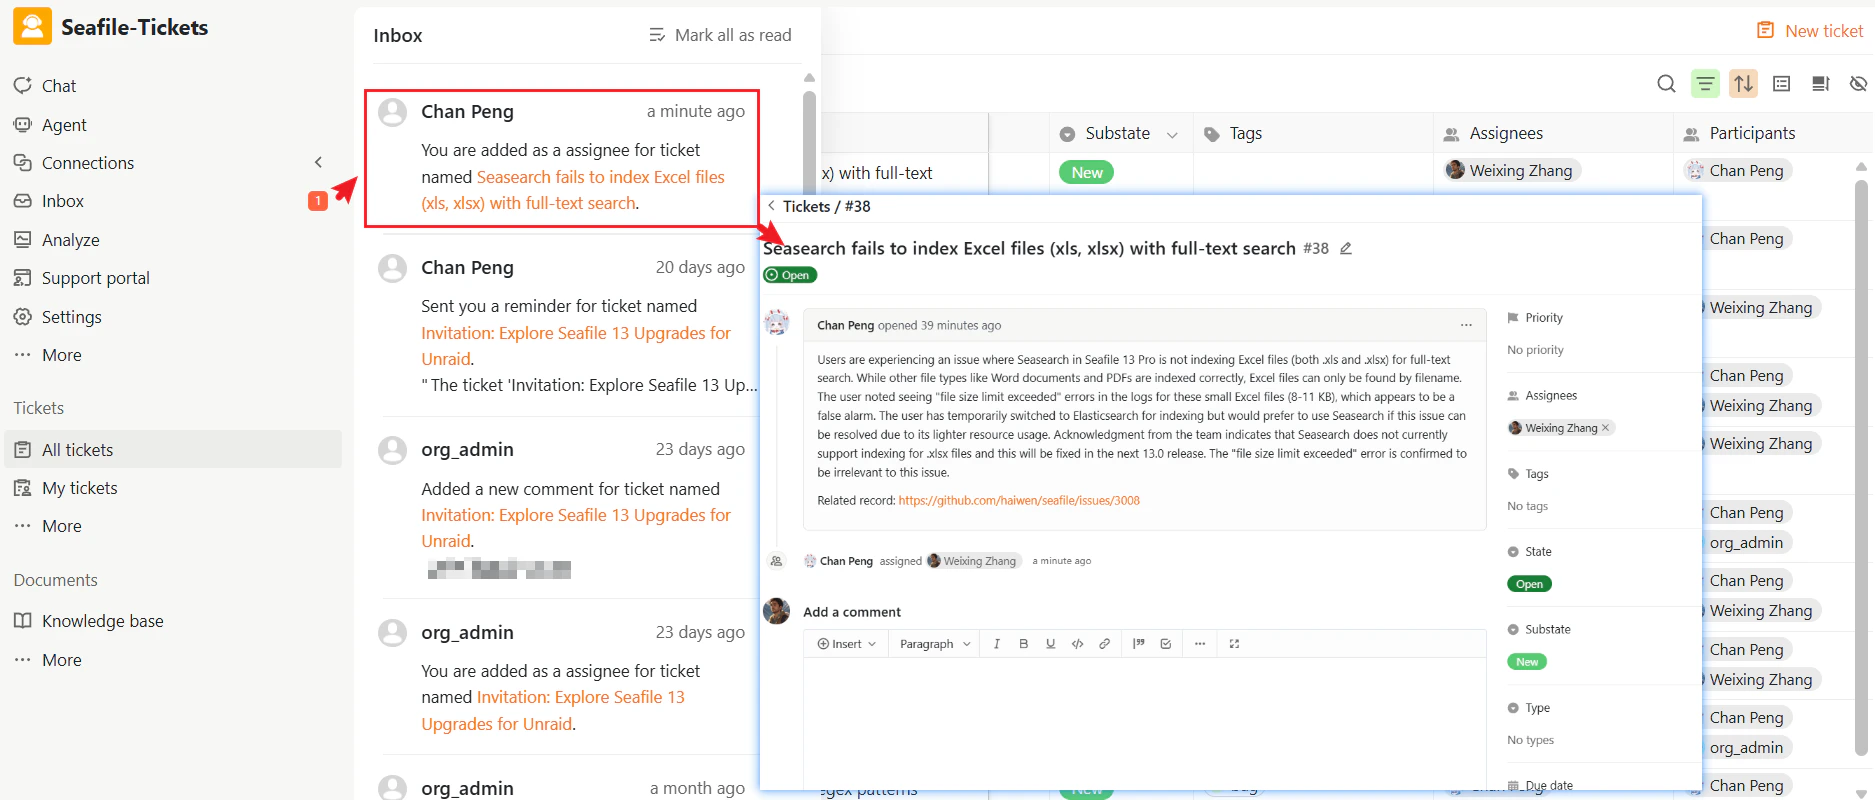
Task: Click the Inbox panel scrollbar up arrow
Action: (810, 78)
